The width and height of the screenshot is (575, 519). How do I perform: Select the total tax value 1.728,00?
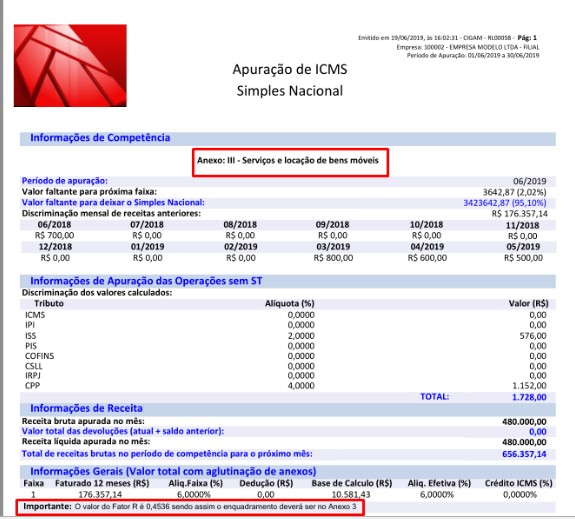click(529, 397)
